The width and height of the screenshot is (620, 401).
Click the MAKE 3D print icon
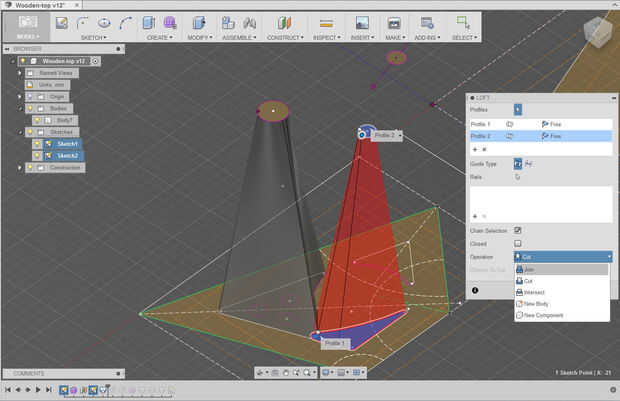click(x=394, y=22)
